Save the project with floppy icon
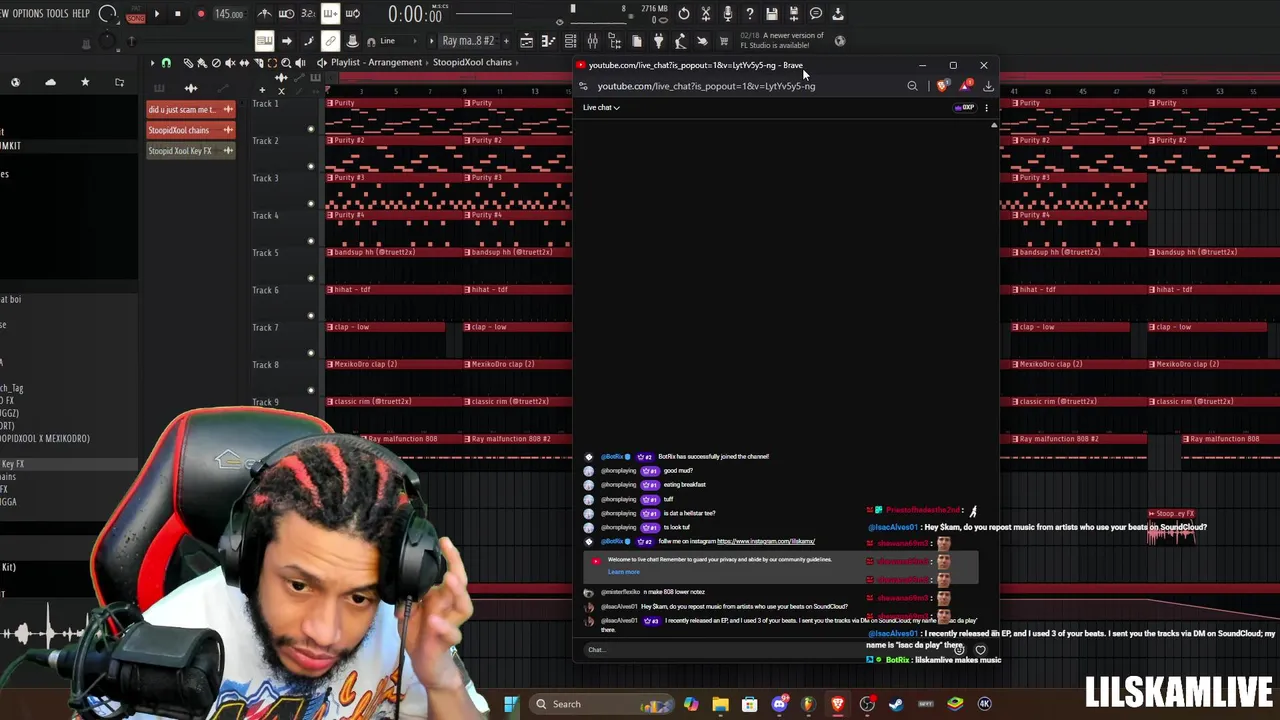 [772, 14]
